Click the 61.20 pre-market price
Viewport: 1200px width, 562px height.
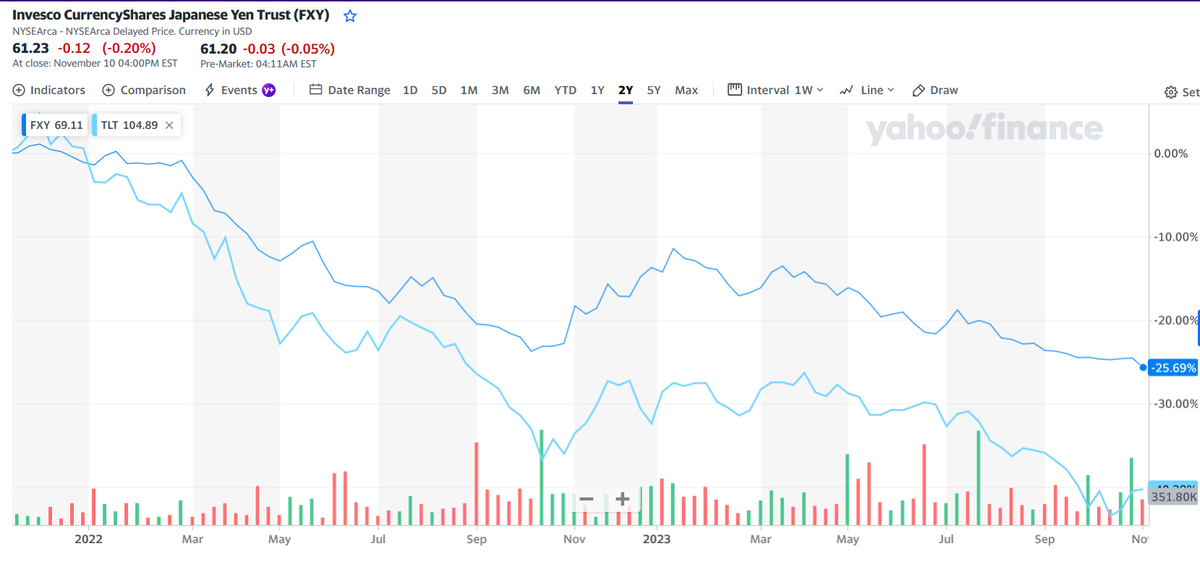point(217,48)
